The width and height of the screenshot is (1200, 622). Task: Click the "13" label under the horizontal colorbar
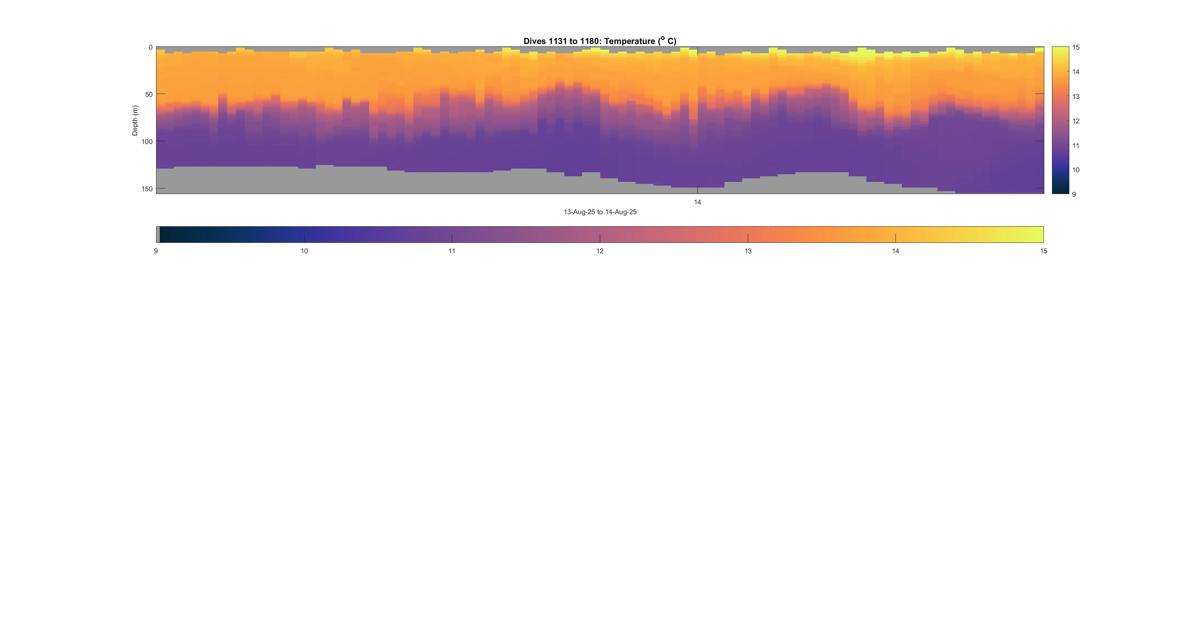[748, 251]
